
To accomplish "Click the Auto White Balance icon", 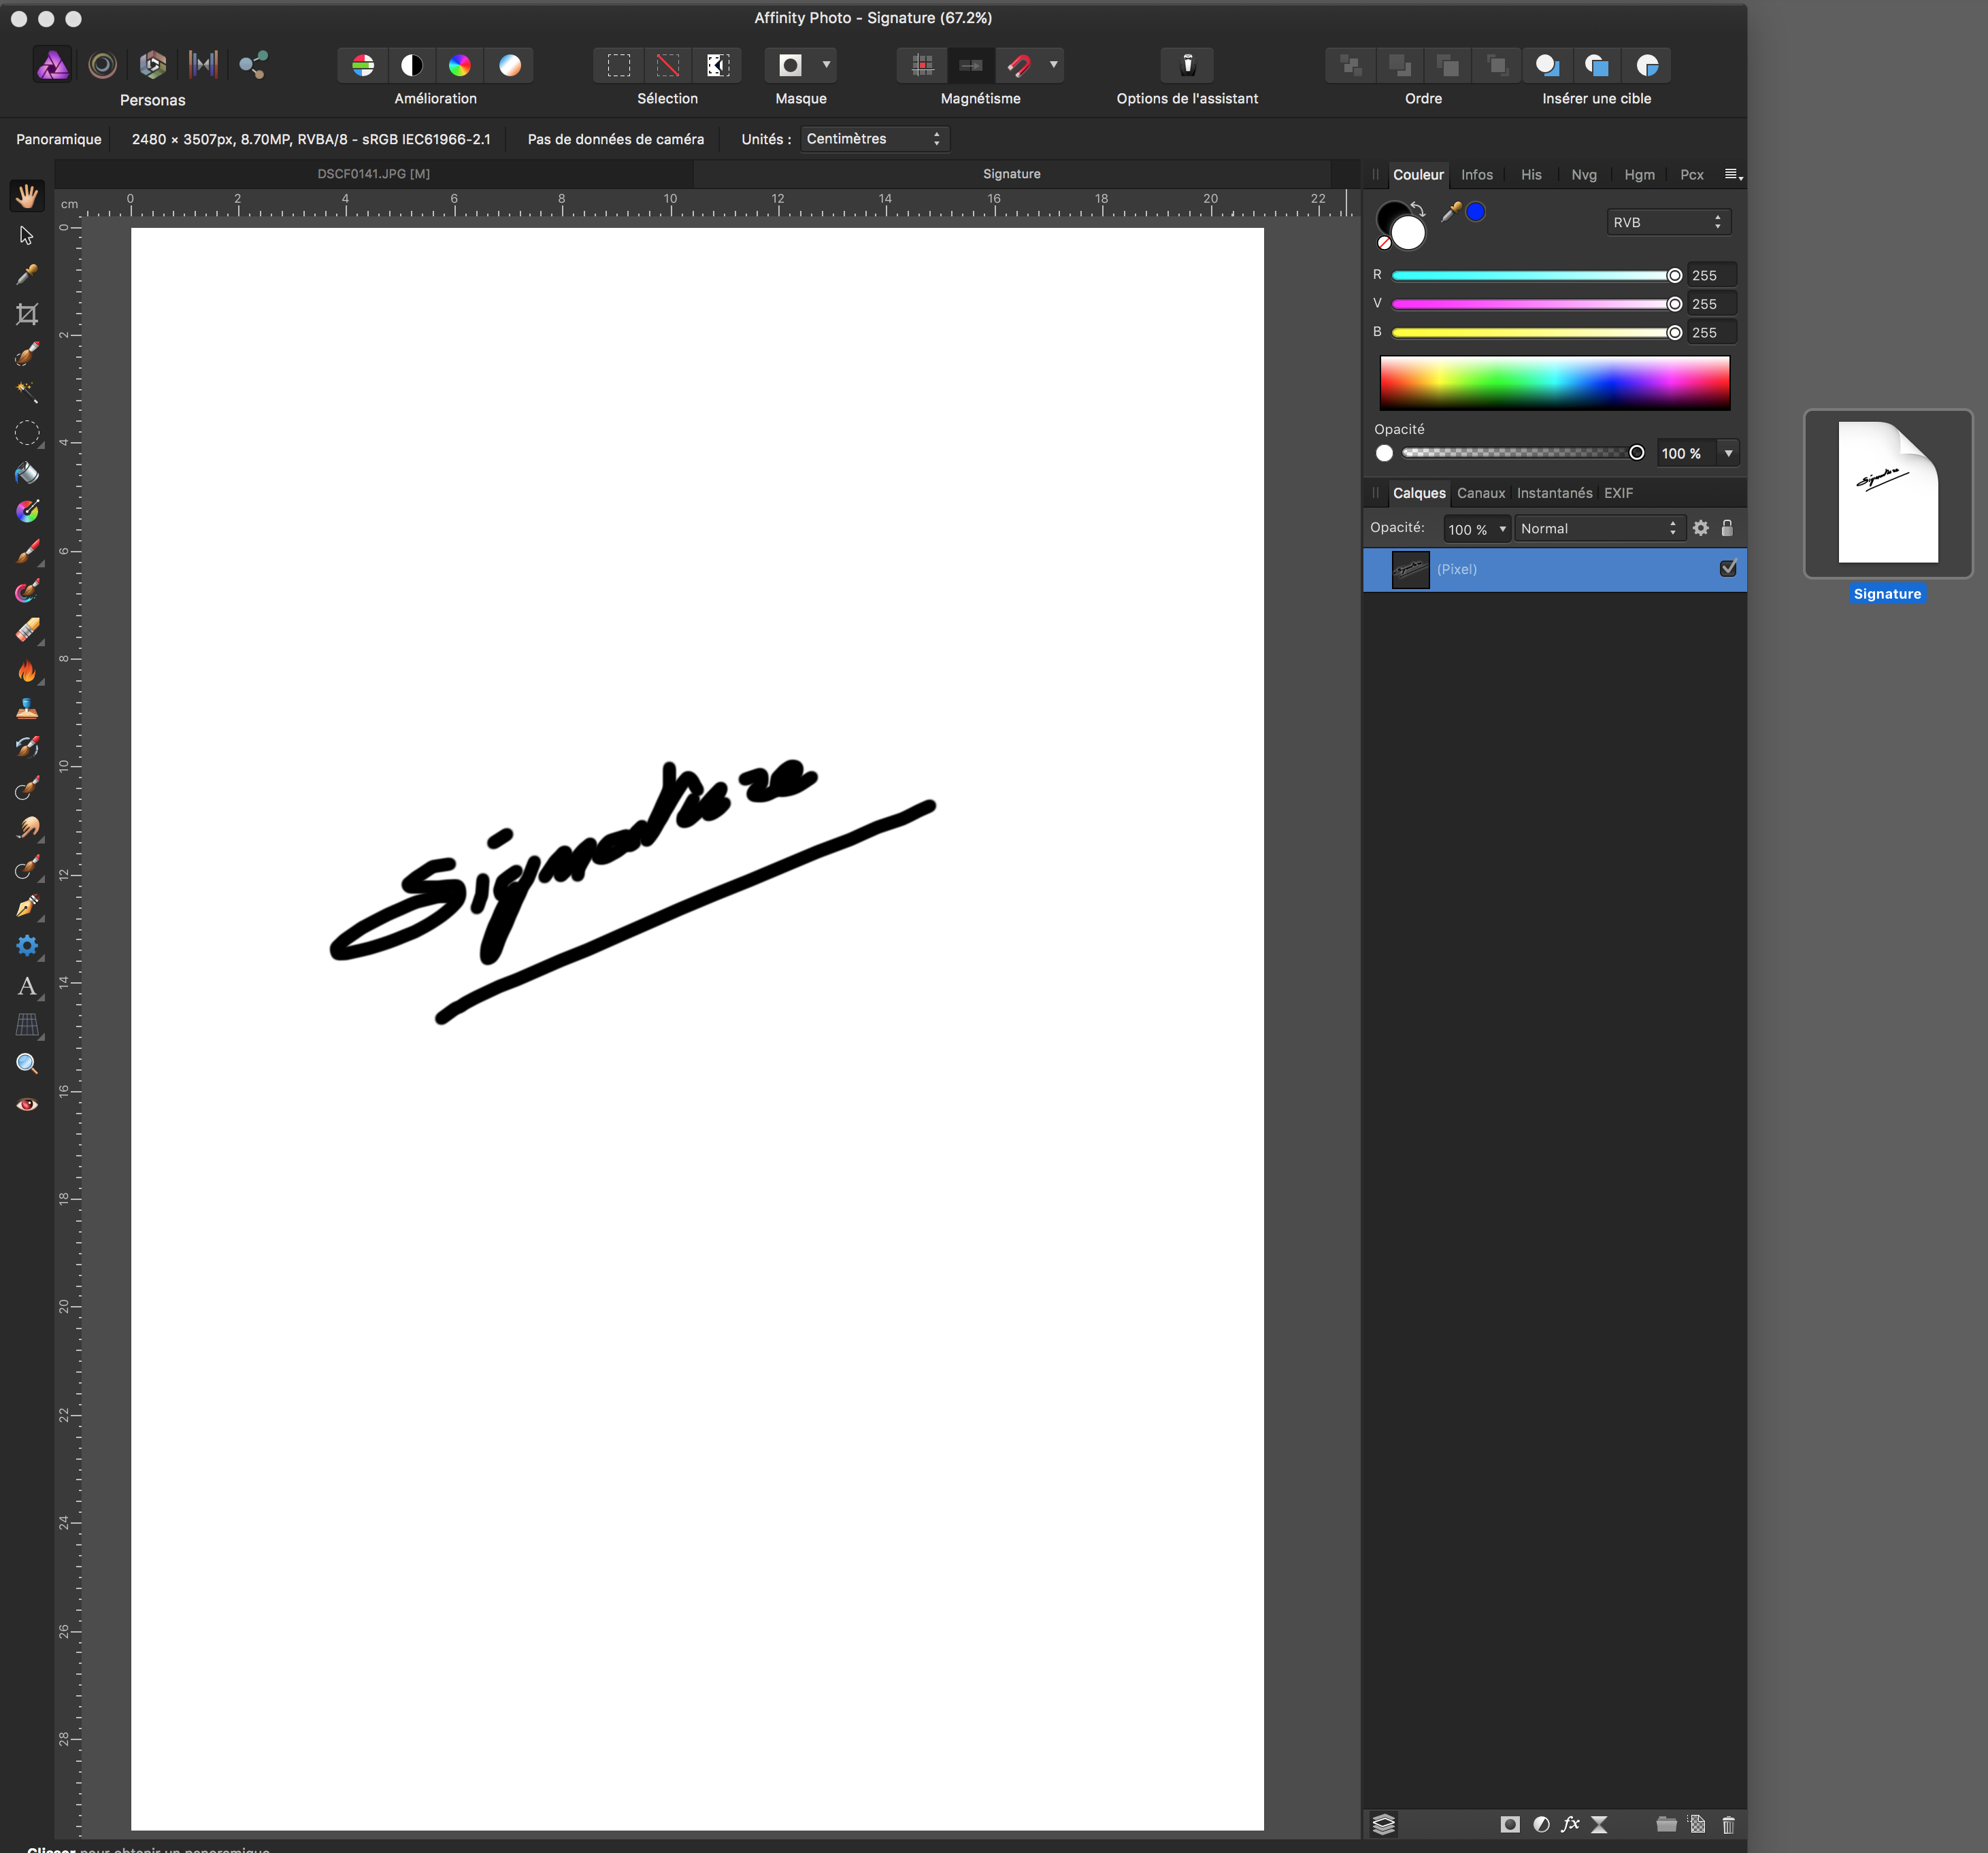I will point(510,65).
